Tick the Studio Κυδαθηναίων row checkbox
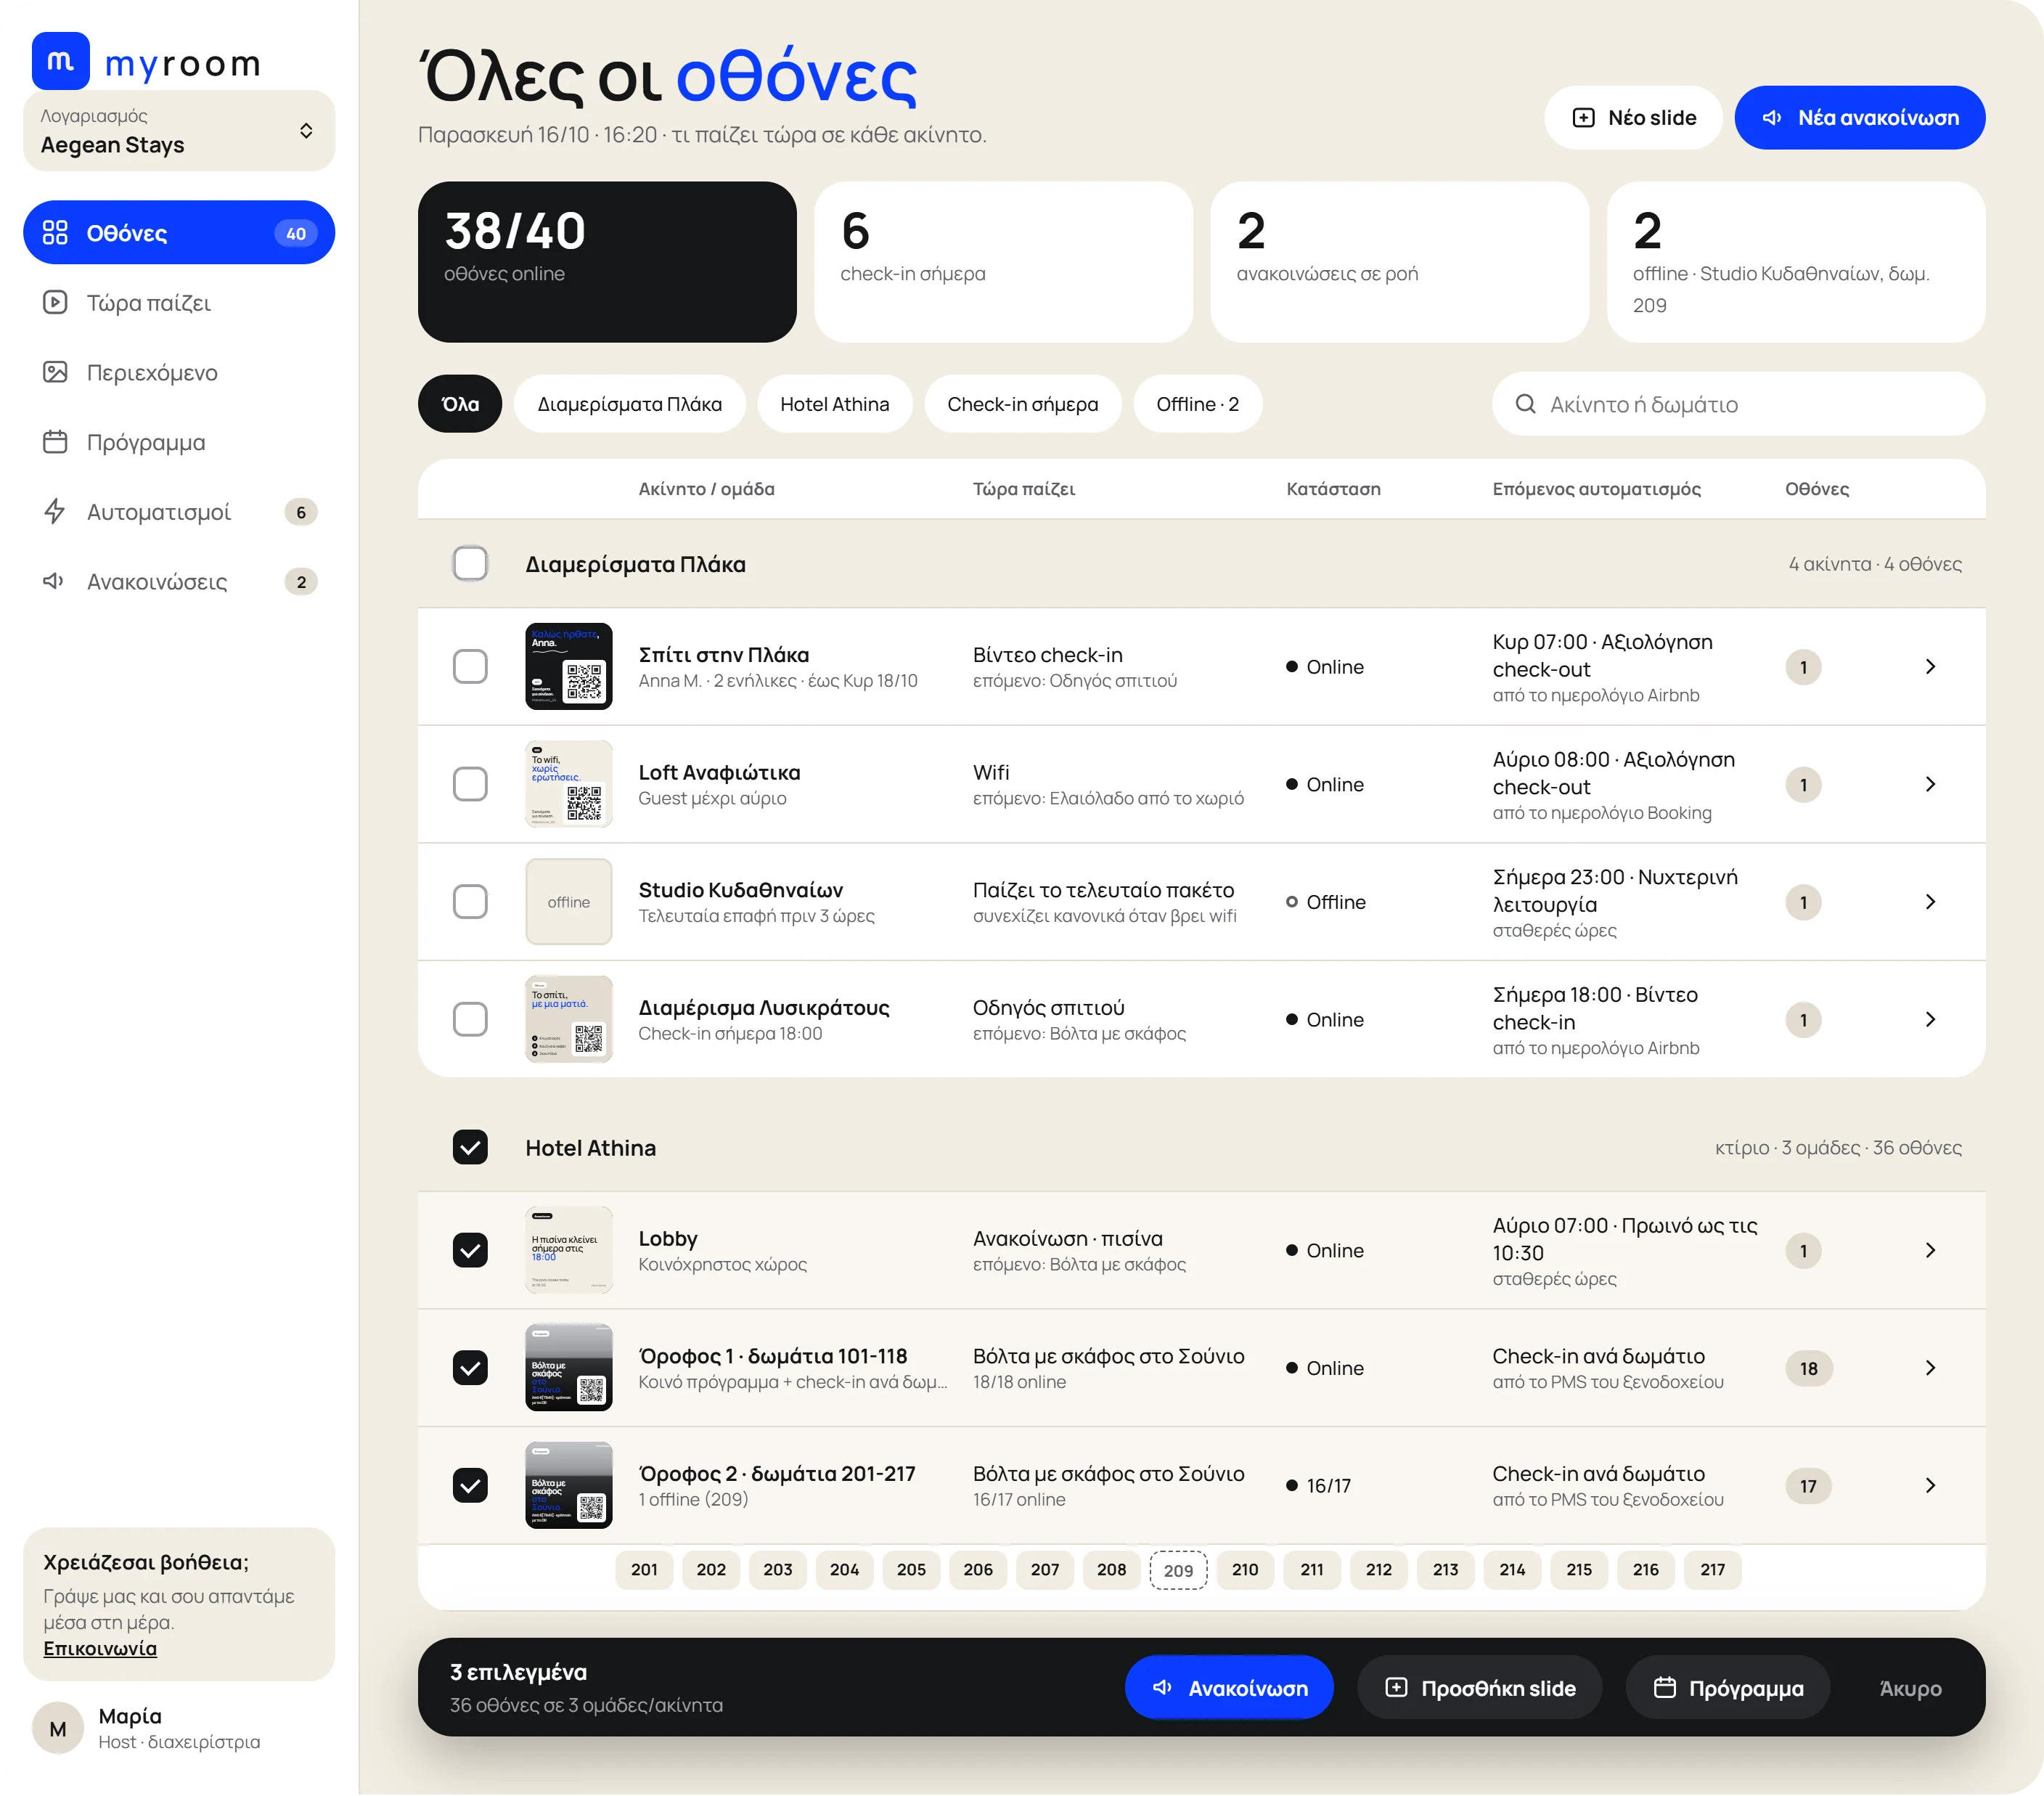The image size is (2044, 1796). [470, 902]
